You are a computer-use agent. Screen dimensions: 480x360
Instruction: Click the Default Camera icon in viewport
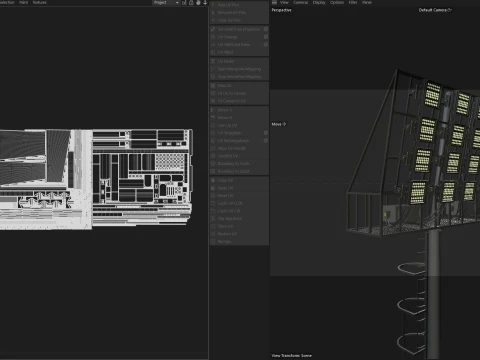tap(449, 10)
